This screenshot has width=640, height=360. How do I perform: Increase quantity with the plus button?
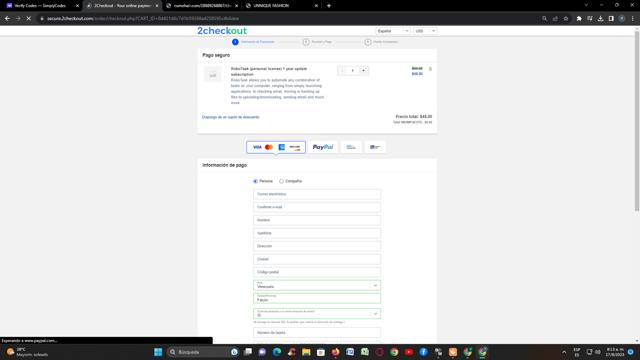click(363, 71)
